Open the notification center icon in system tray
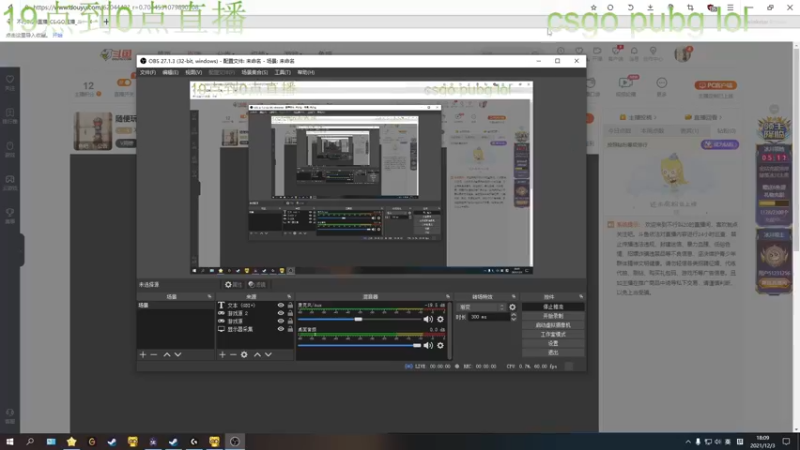Image resolution: width=800 pixels, height=450 pixels. point(786,441)
